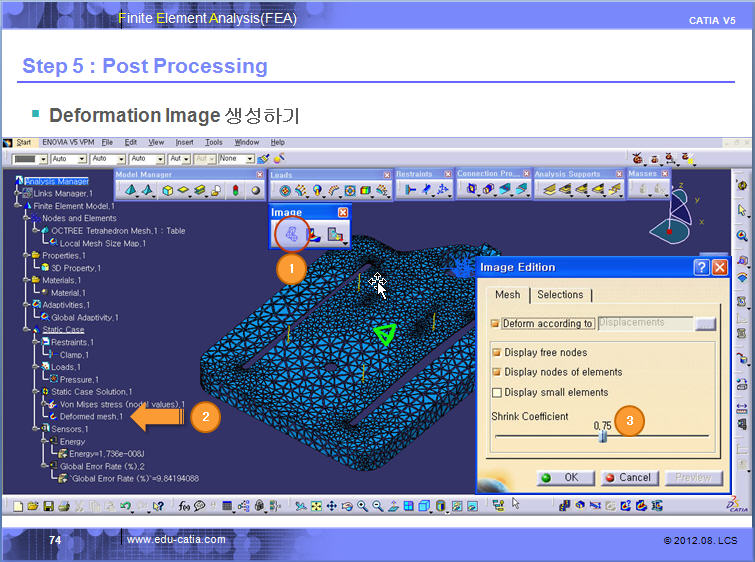This screenshot has height=562, width=755.
Task: Collapse the Sensors.1 tree node
Action: coord(33,428)
